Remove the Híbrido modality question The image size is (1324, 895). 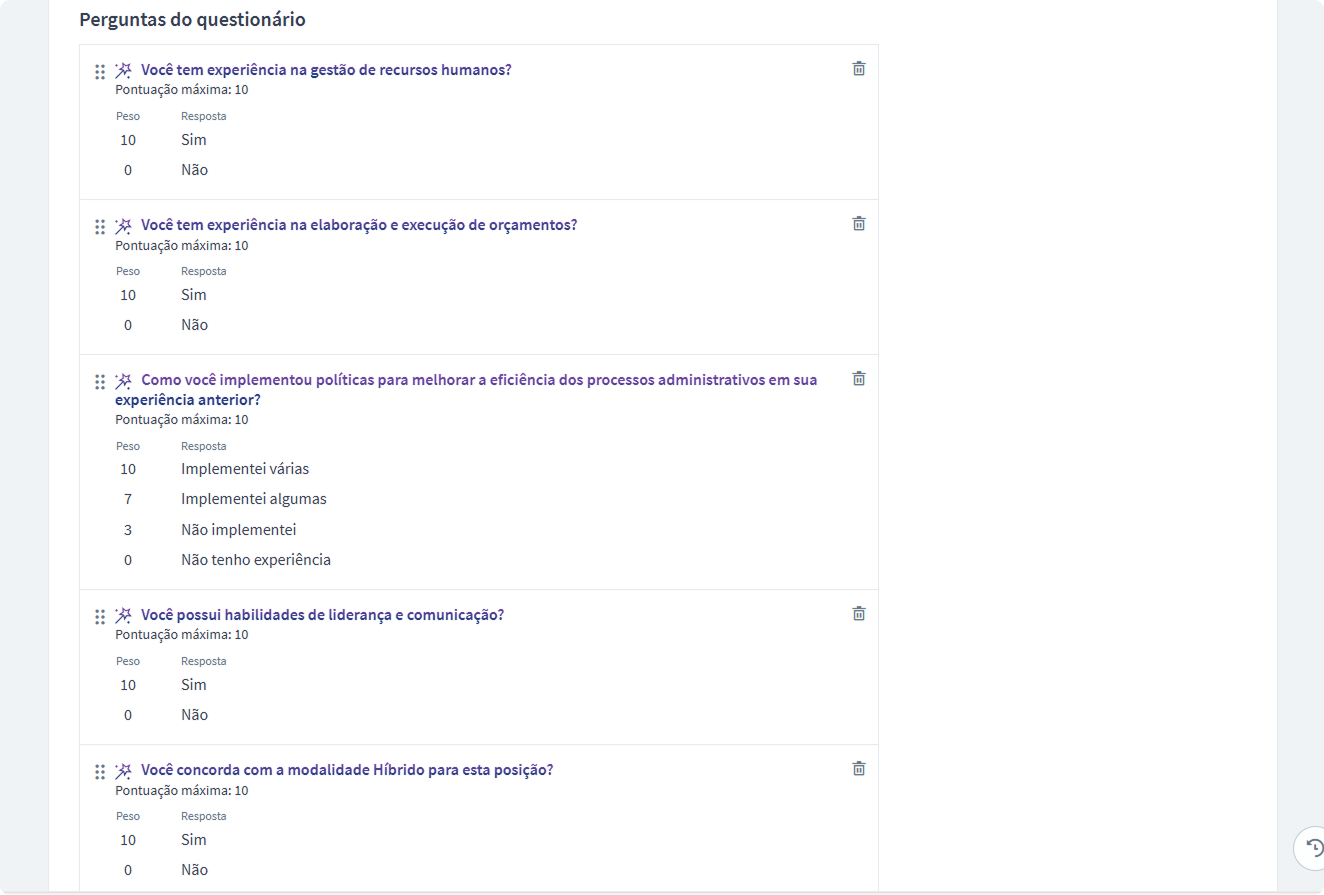point(858,769)
